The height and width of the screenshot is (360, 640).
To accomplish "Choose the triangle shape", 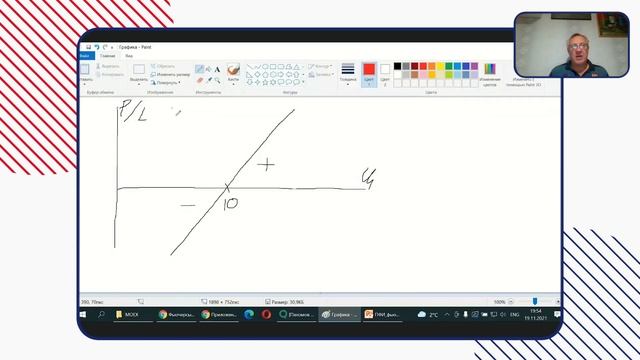I will click(296, 67).
